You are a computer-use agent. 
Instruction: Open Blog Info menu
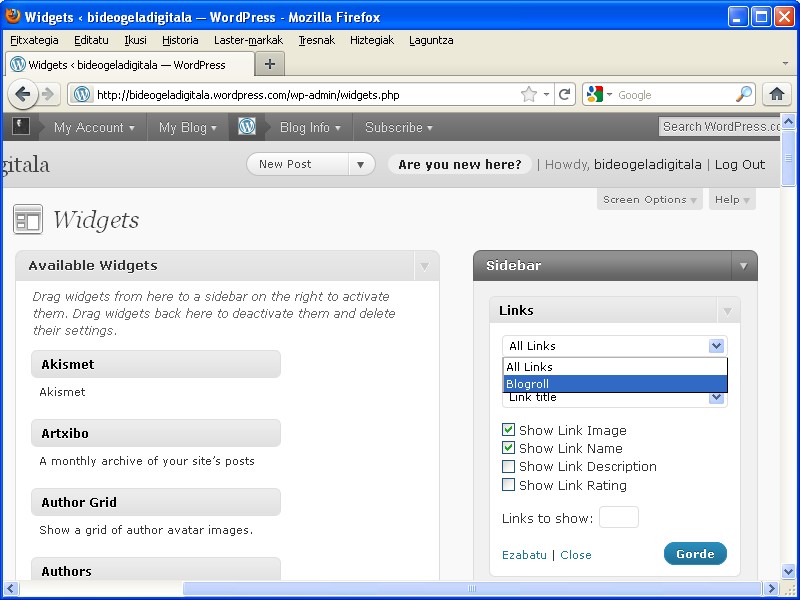[x=310, y=127]
